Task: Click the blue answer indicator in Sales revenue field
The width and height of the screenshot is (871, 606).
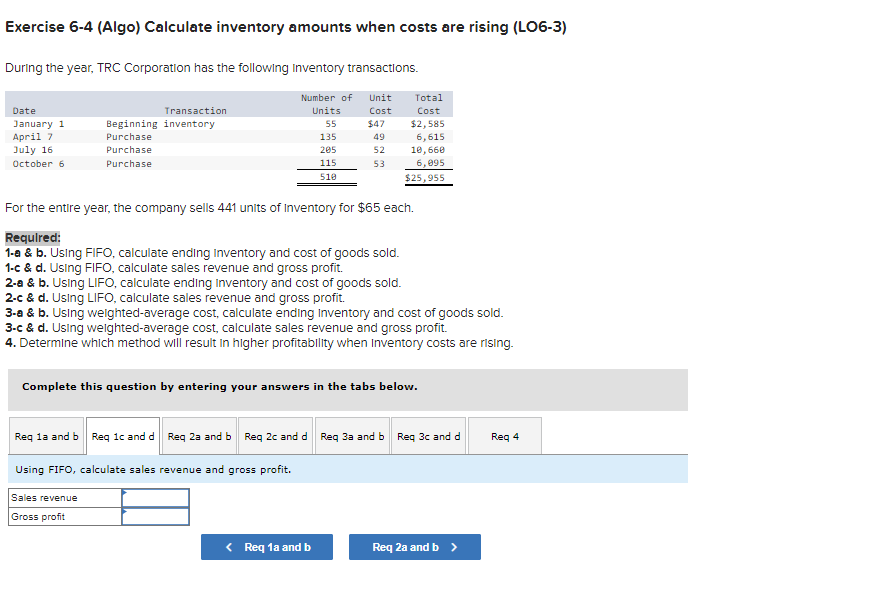Action: pyautogui.click(x=124, y=492)
